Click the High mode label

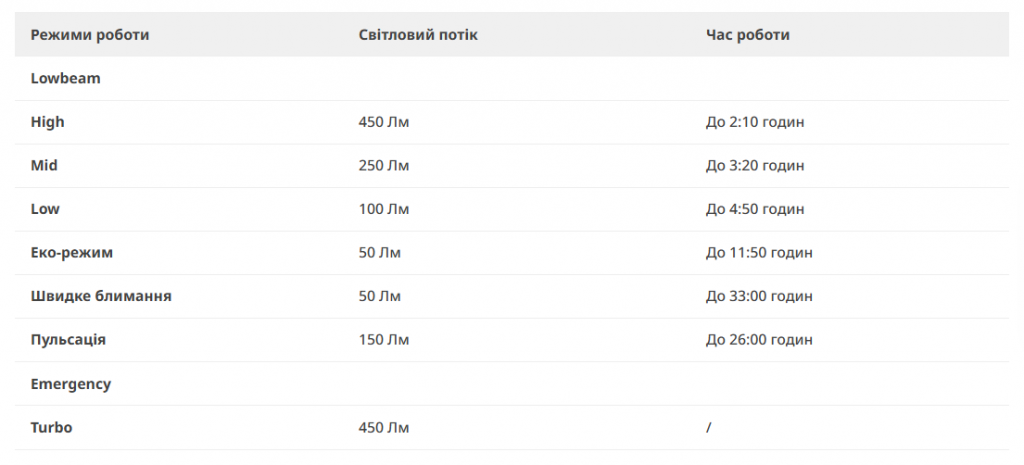(48, 122)
